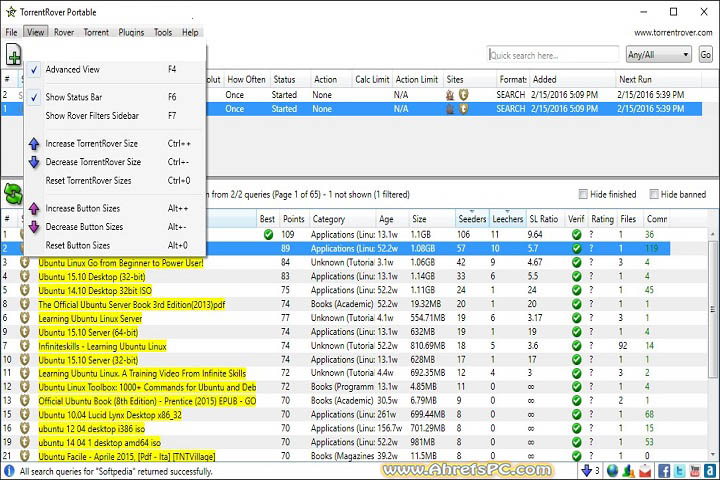Image resolution: width=720 pixels, height=480 pixels.
Task: Uncheck Advanced View in View menu
Action: pyautogui.click(x=114, y=70)
